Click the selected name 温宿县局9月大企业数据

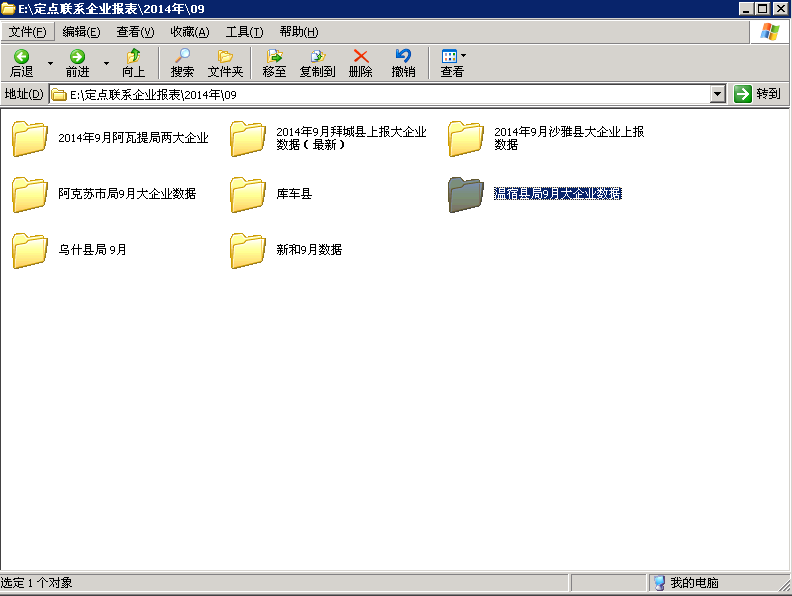558,193
